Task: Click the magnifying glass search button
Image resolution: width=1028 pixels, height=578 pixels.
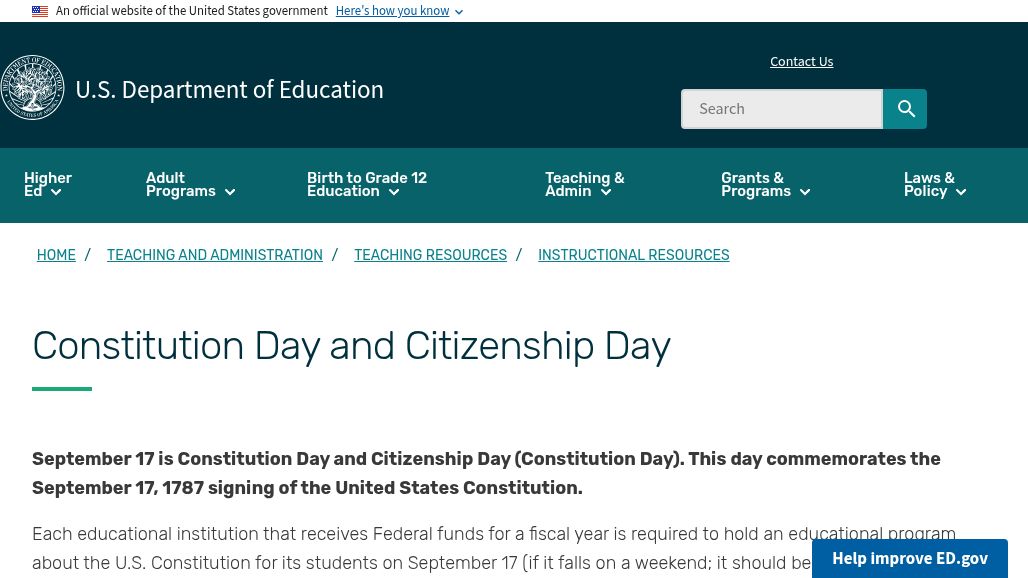Action: [x=905, y=109]
